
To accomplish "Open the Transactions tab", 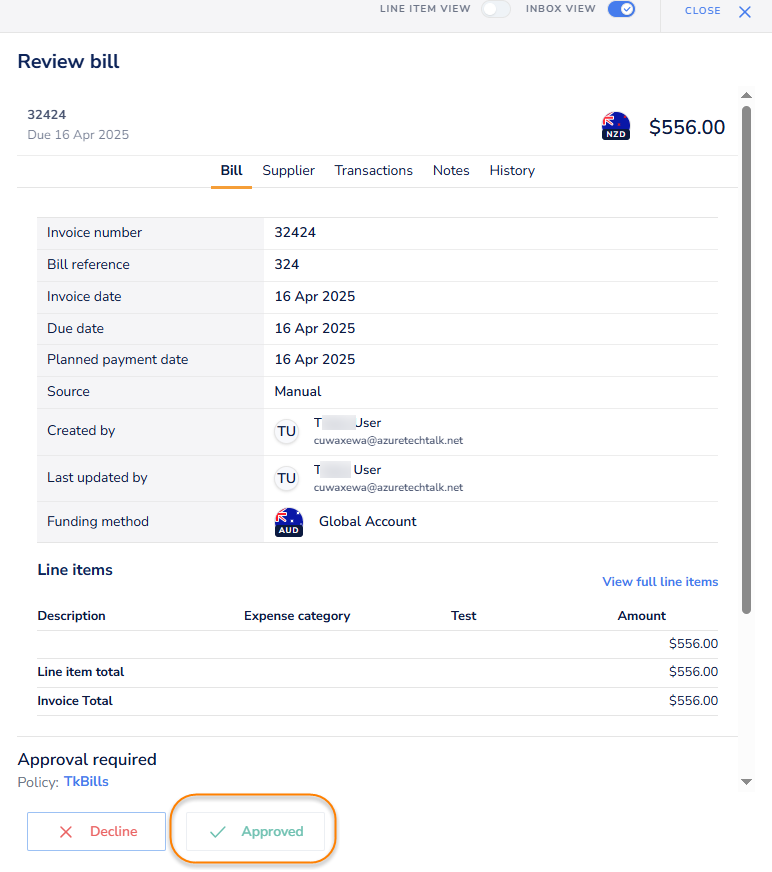I will pos(373,171).
